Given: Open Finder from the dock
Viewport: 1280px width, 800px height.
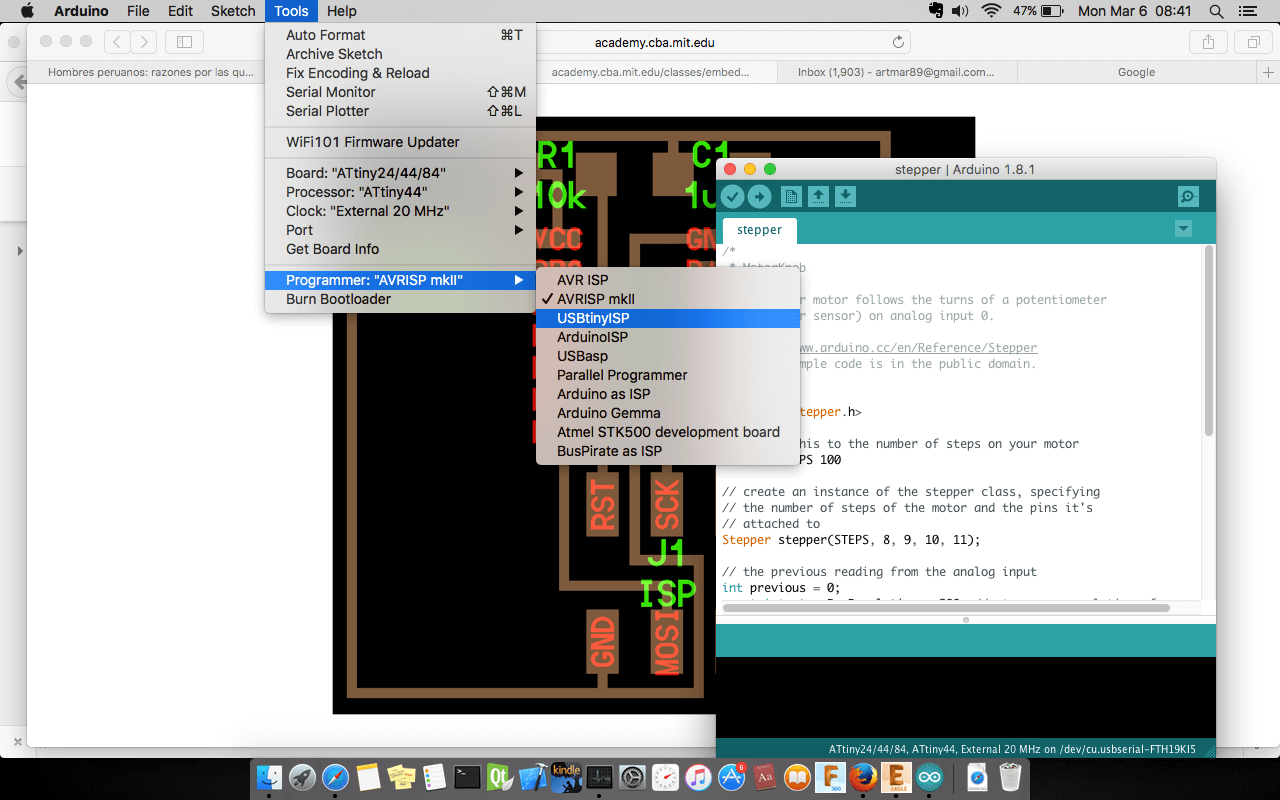Looking at the screenshot, I should pyautogui.click(x=269, y=777).
